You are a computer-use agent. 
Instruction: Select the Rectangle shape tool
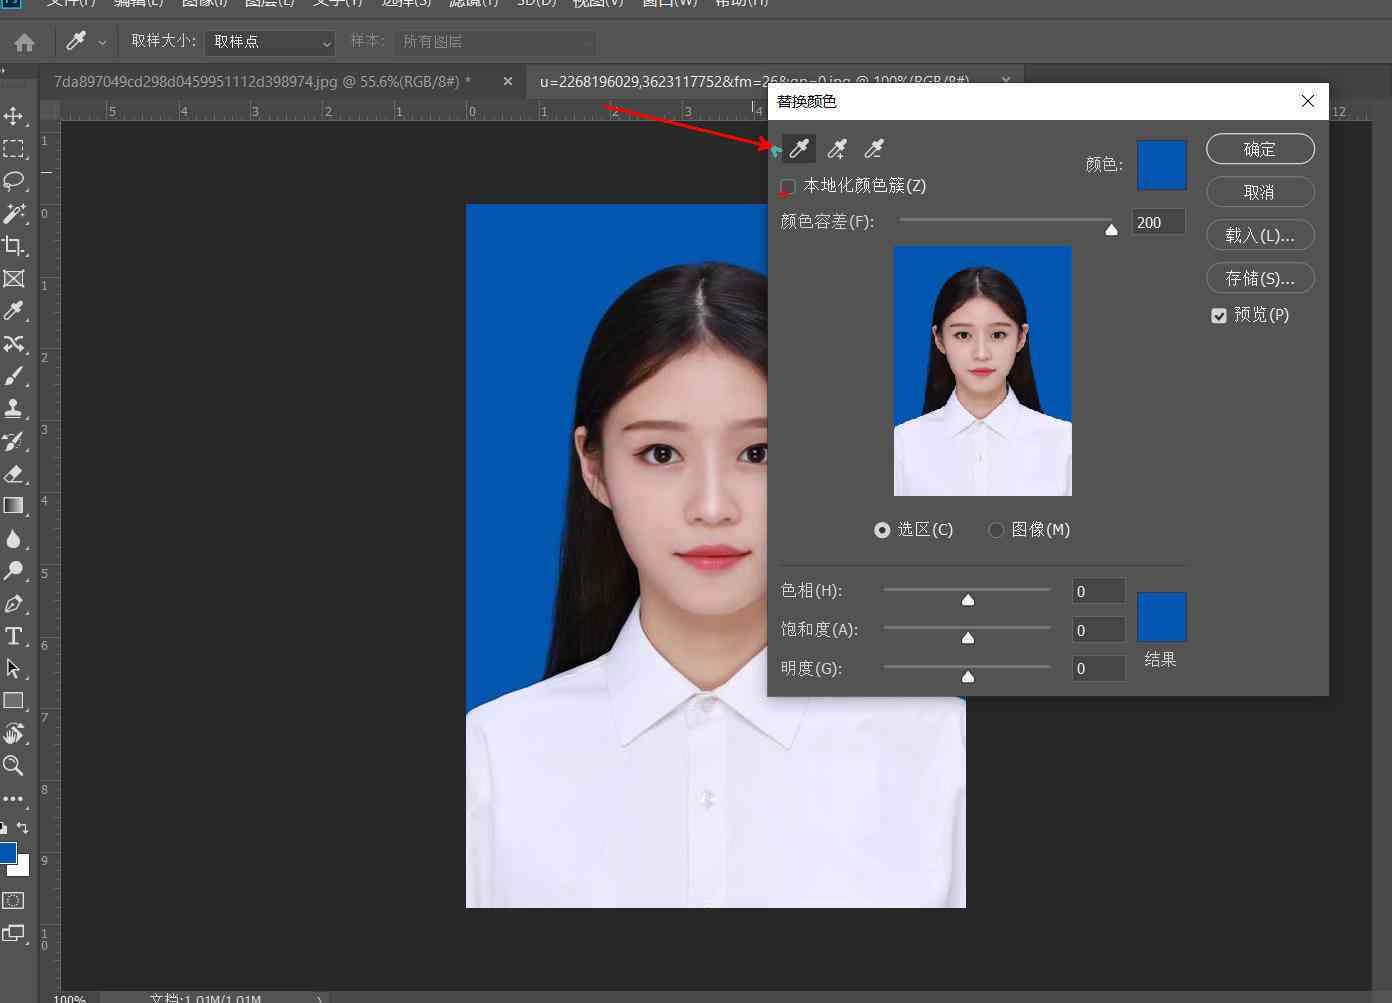click(x=14, y=701)
